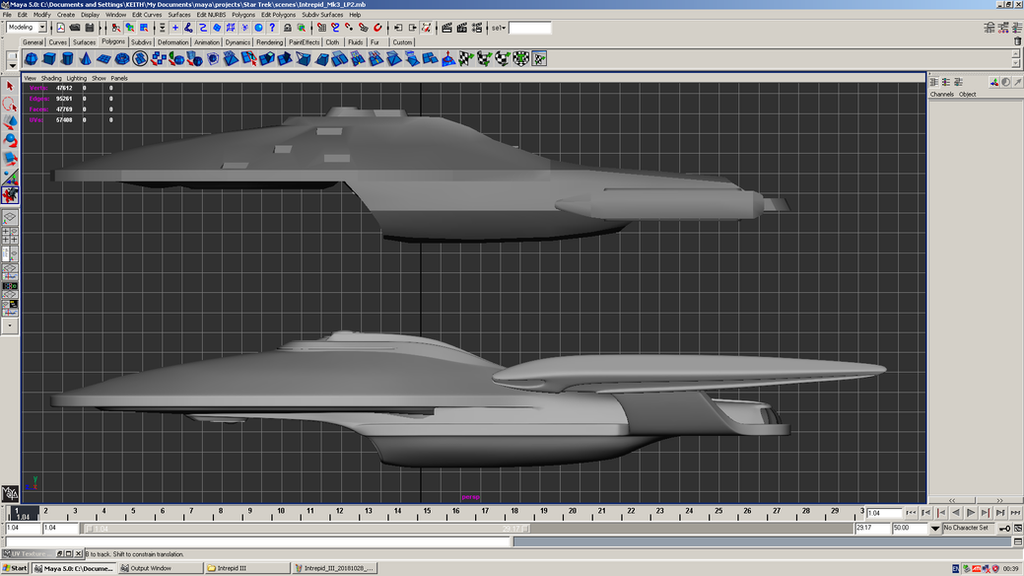Create a polygon torus from the shelf
Image resolution: width=1024 pixels, height=576 pixels.
(122, 59)
